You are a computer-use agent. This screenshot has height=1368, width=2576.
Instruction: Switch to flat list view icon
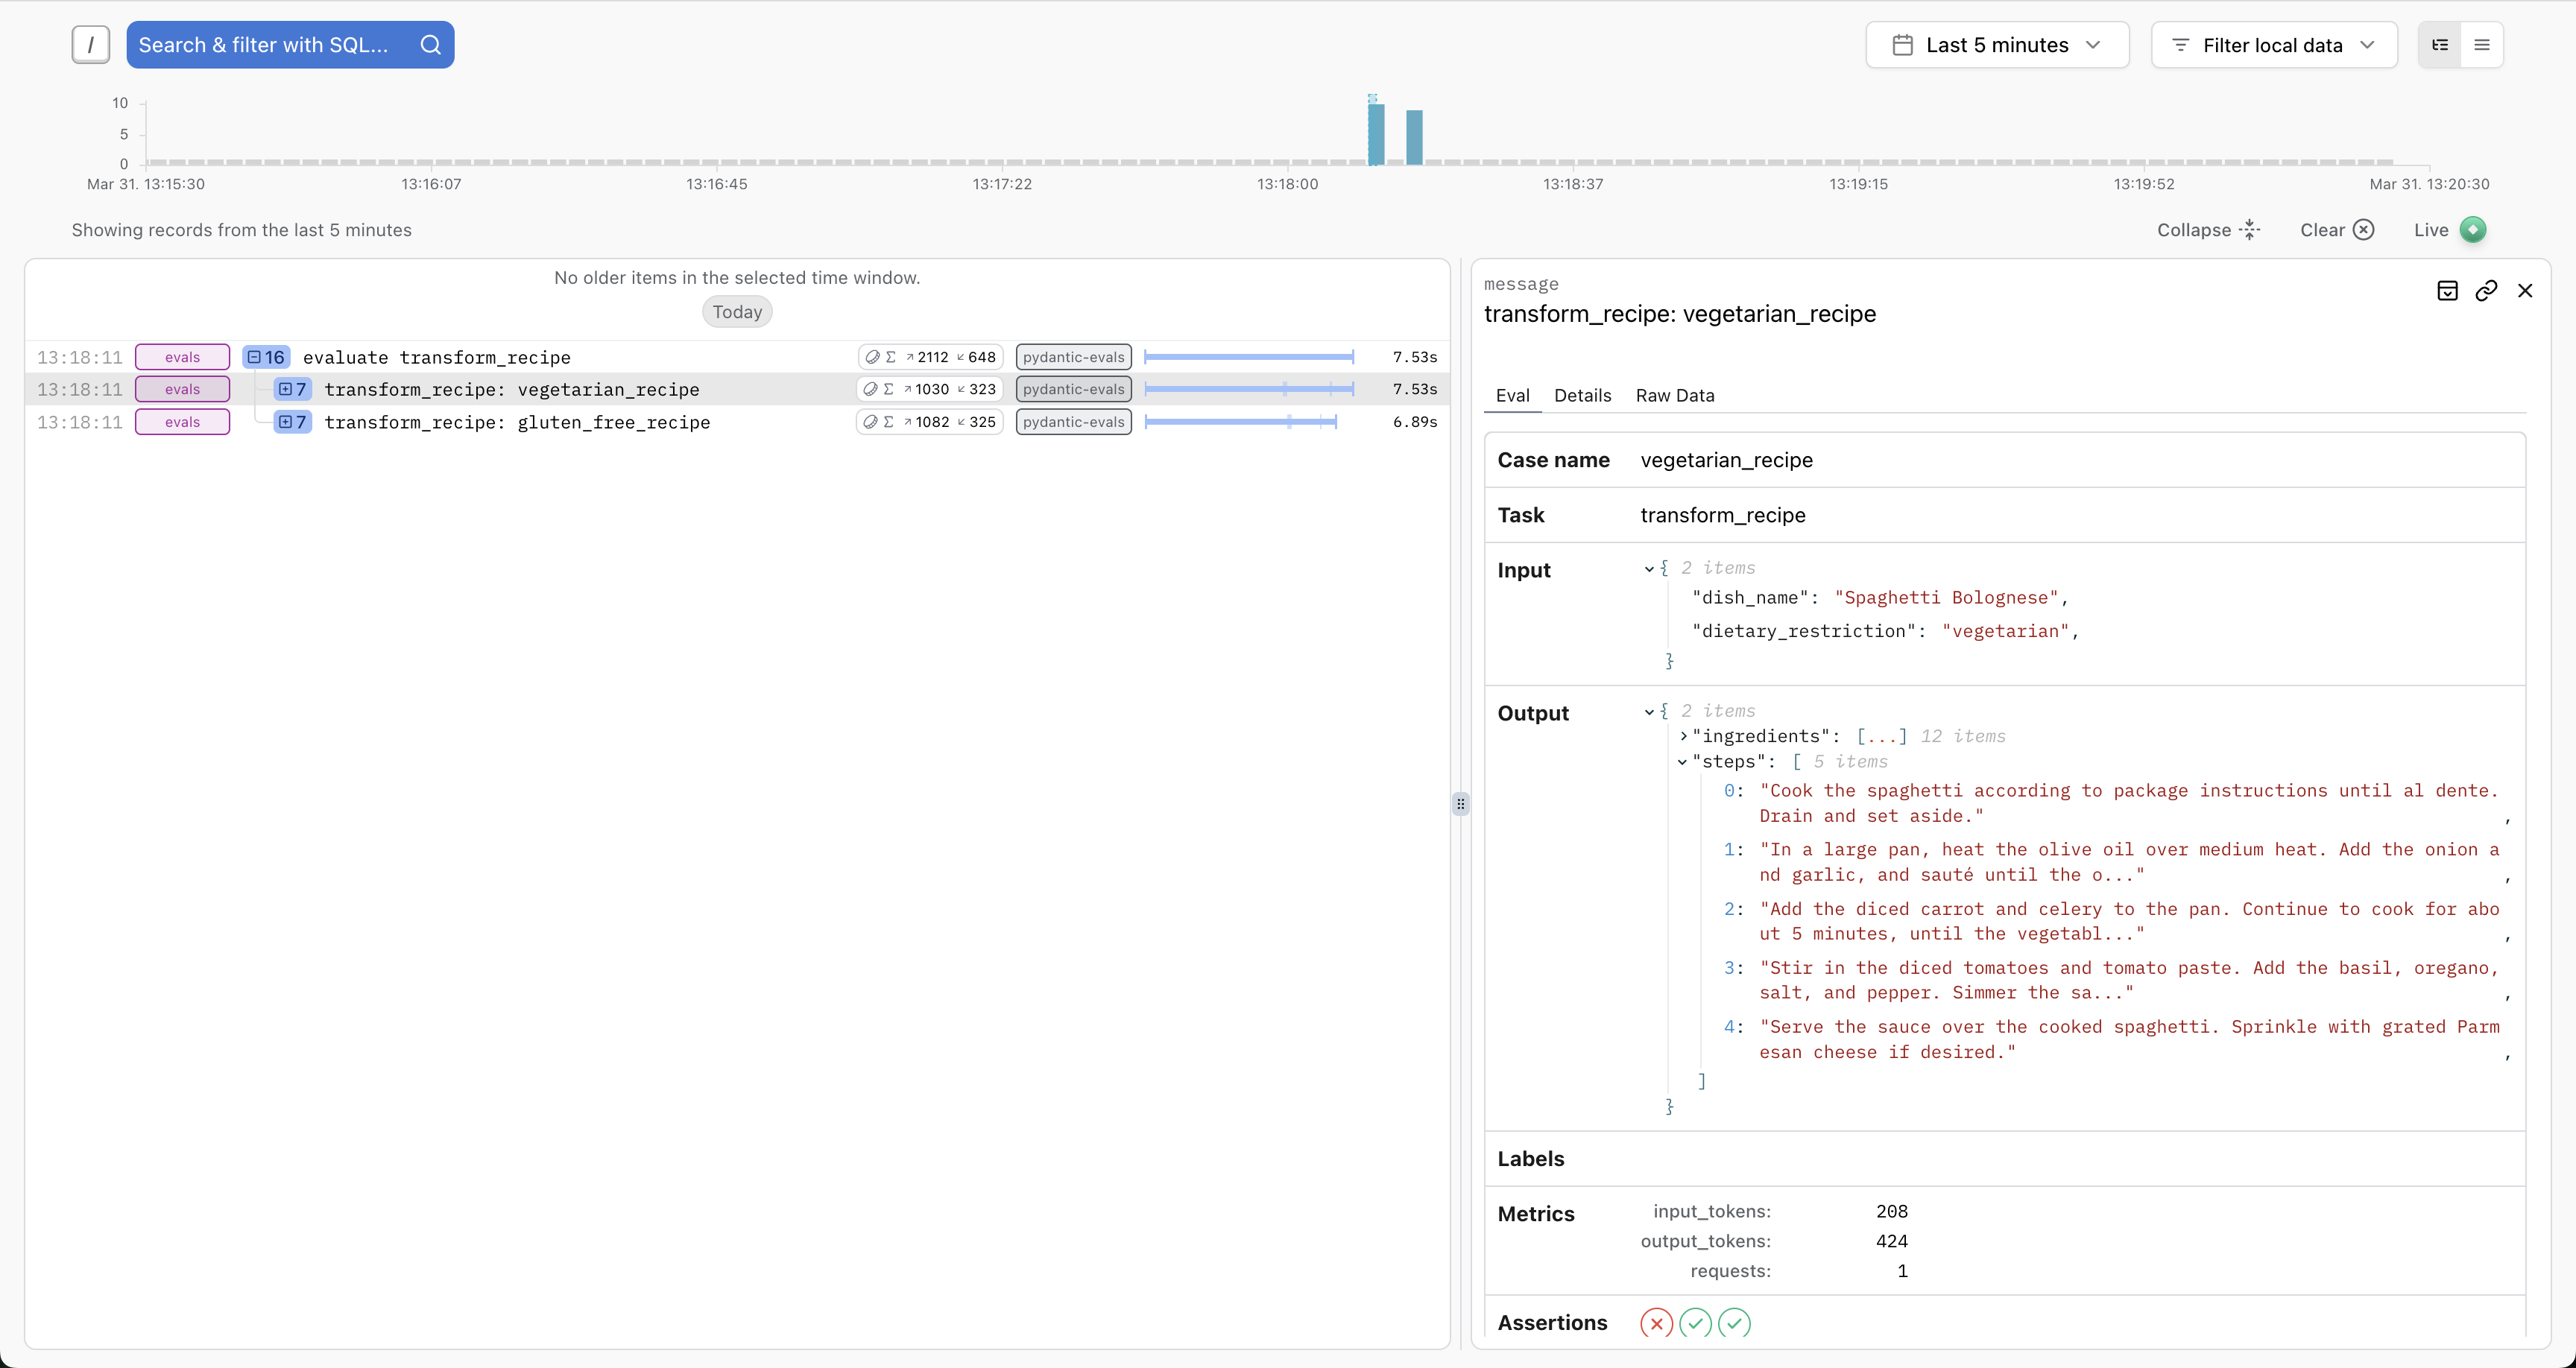pyautogui.click(x=2482, y=45)
